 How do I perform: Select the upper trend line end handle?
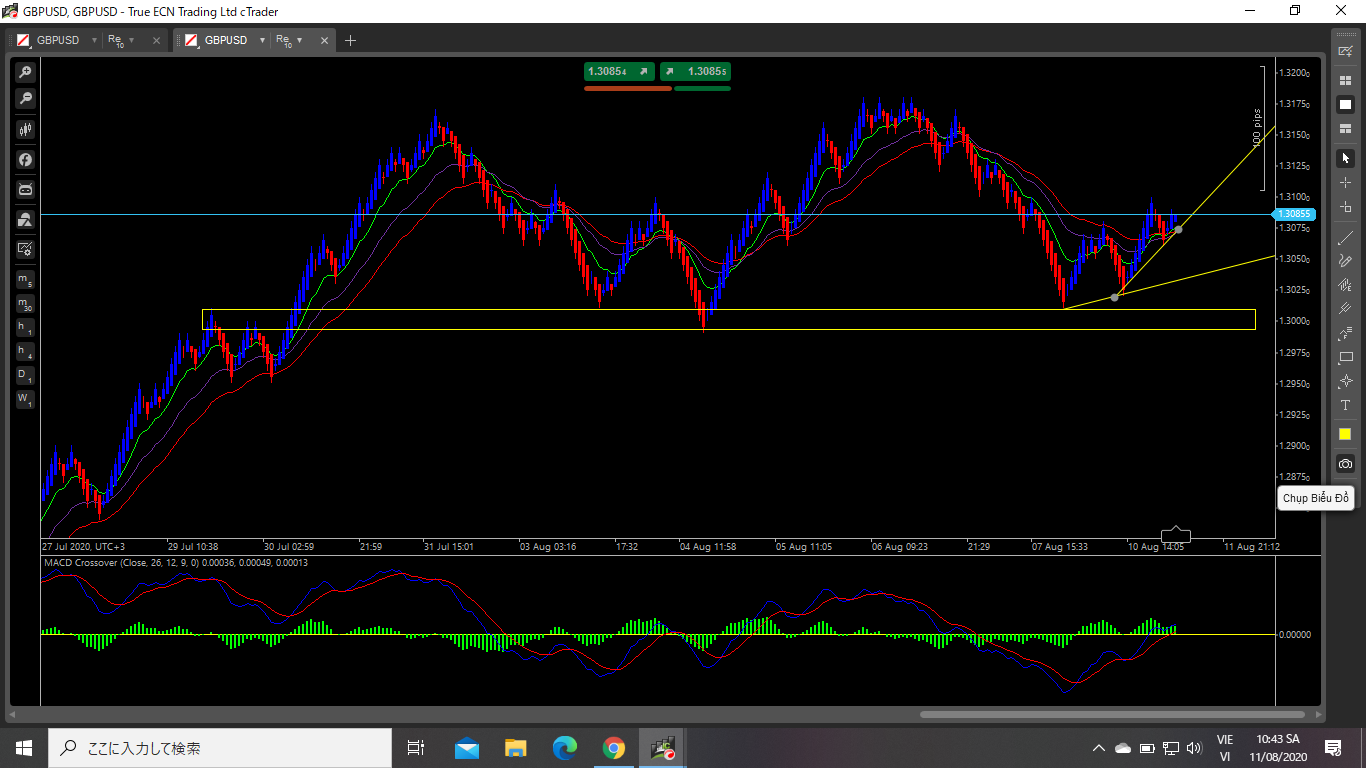pyautogui.click(x=1179, y=229)
